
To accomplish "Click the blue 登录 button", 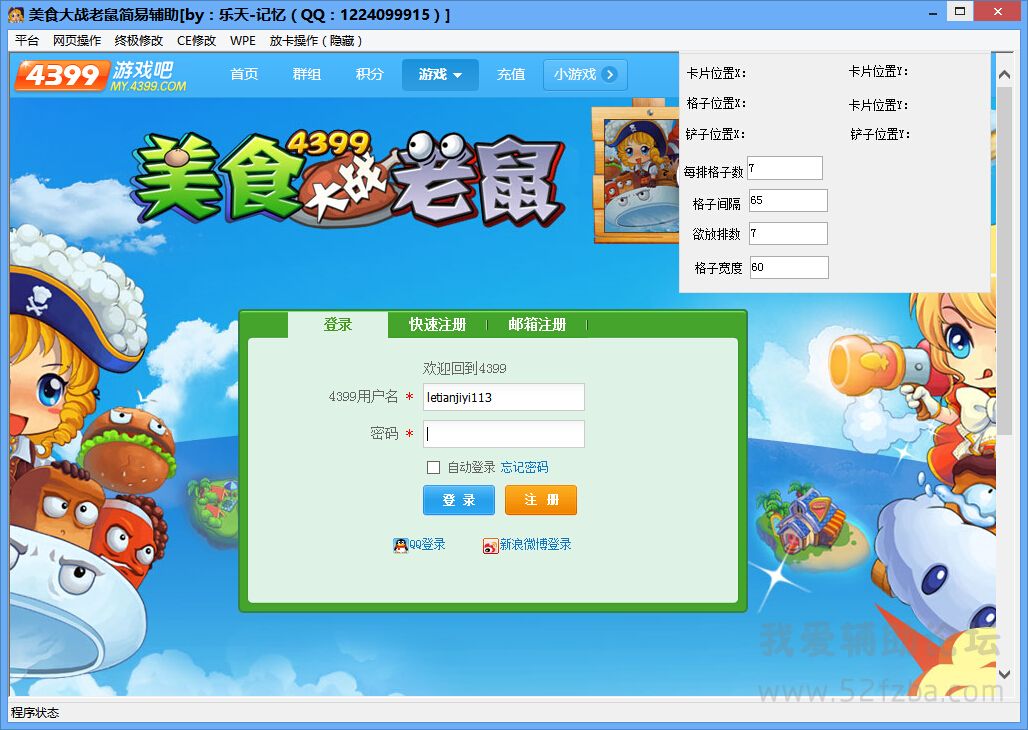I will 459,500.
